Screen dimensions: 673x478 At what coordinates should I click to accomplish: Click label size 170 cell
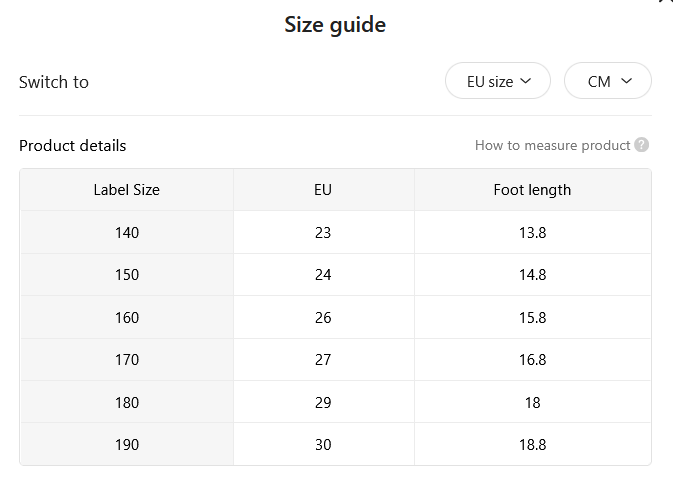[127, 360]
